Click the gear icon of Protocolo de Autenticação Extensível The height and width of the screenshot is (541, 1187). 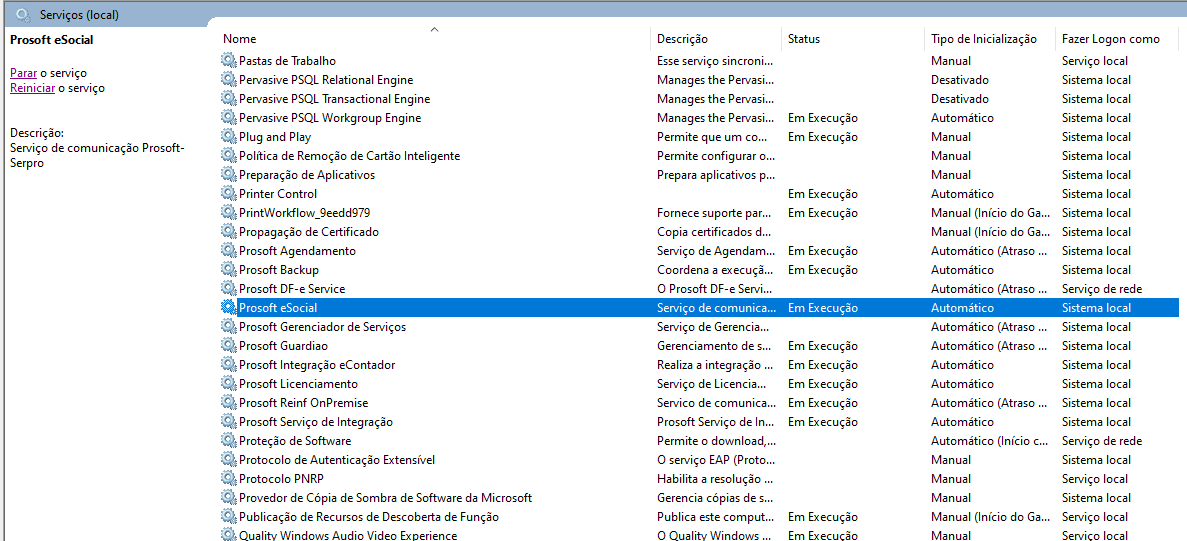(229, 459)
